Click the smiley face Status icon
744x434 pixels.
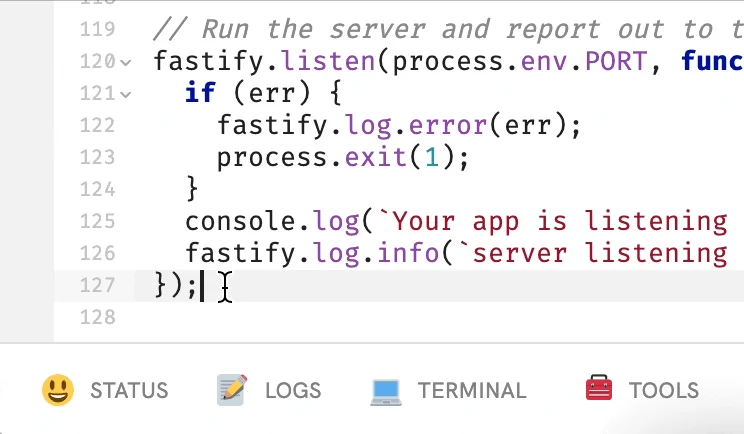[x=58, y=390]
